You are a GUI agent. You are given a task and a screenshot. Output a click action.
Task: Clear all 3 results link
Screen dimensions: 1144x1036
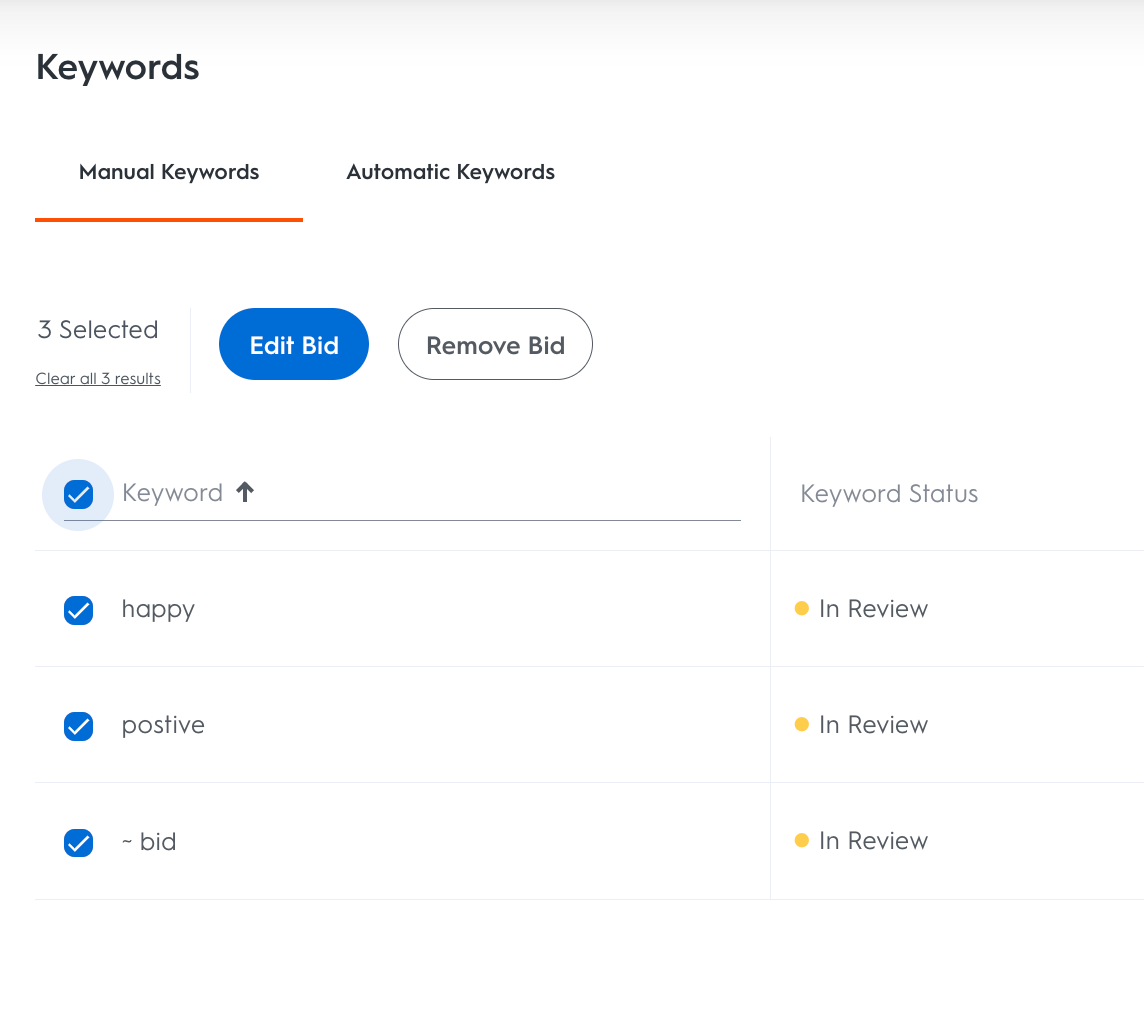tap(98, 379)
